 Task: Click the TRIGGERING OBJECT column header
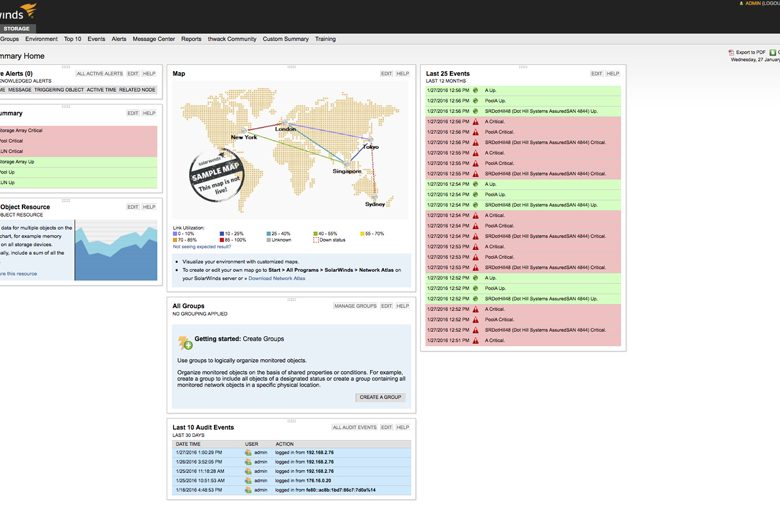click(59, 90)
